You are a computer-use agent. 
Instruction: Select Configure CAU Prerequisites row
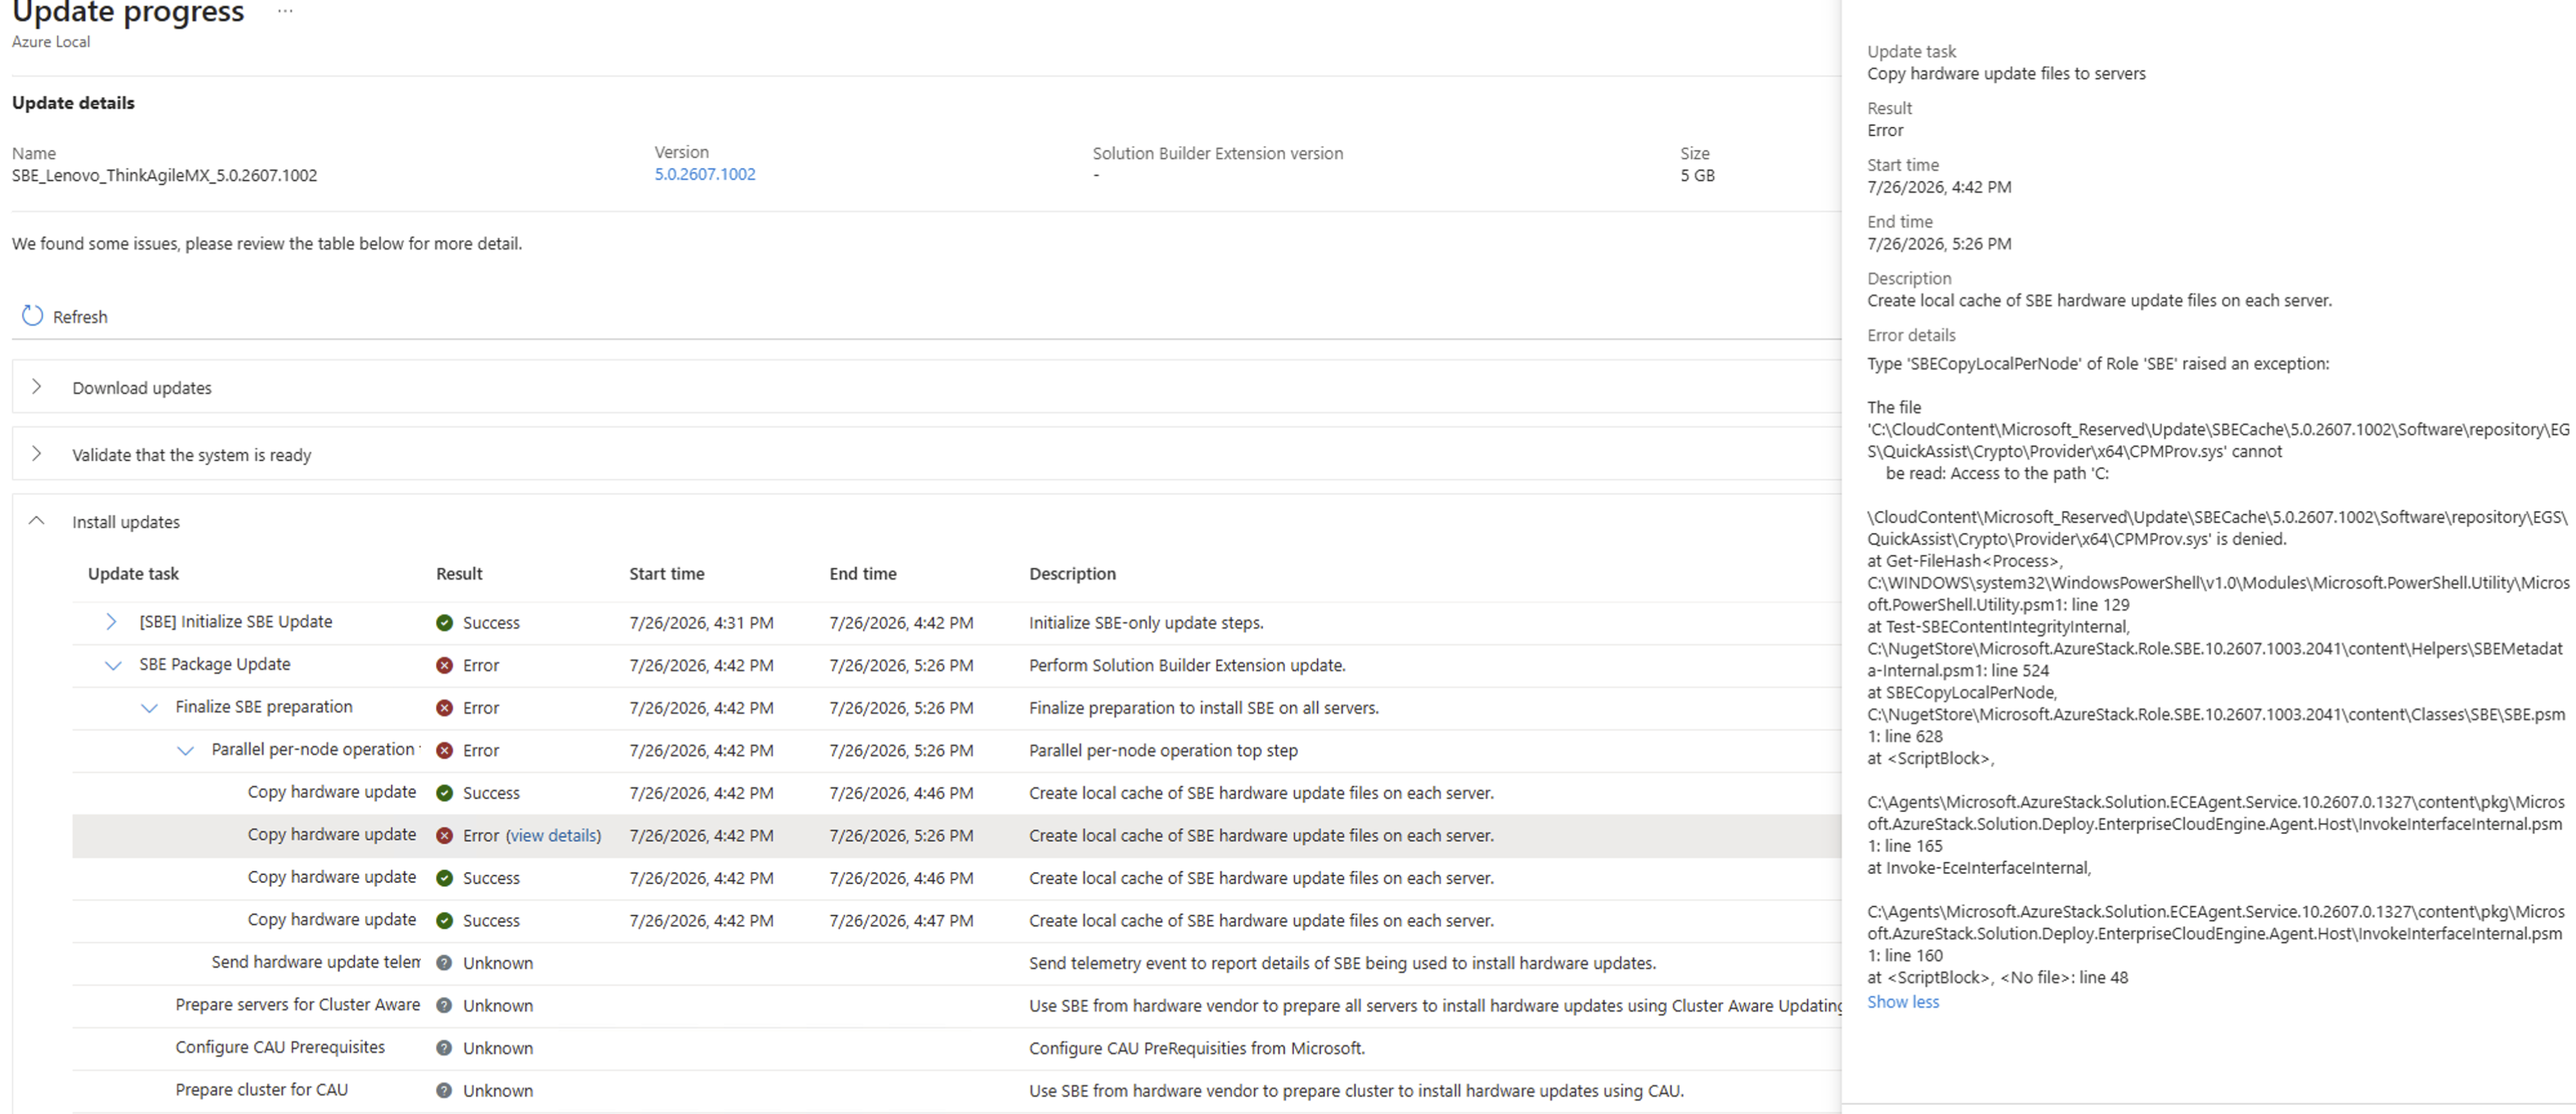click(956, 1048)
